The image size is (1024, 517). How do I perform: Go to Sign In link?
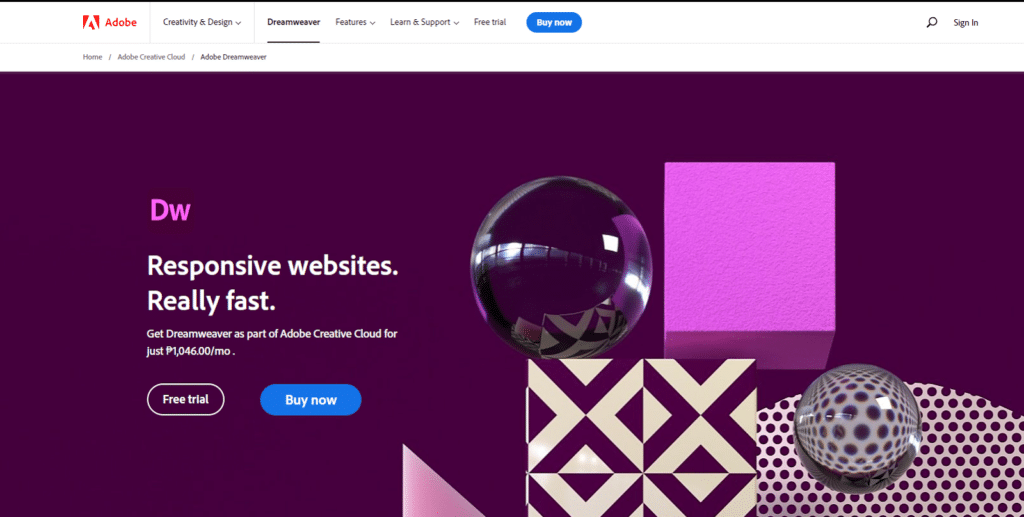tap(965, 23)
